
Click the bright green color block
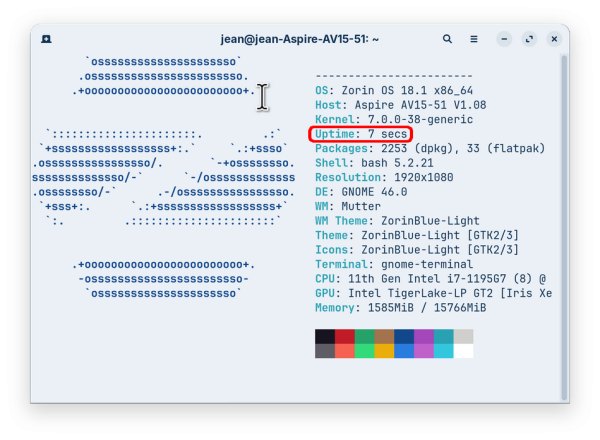coord(365,351)
